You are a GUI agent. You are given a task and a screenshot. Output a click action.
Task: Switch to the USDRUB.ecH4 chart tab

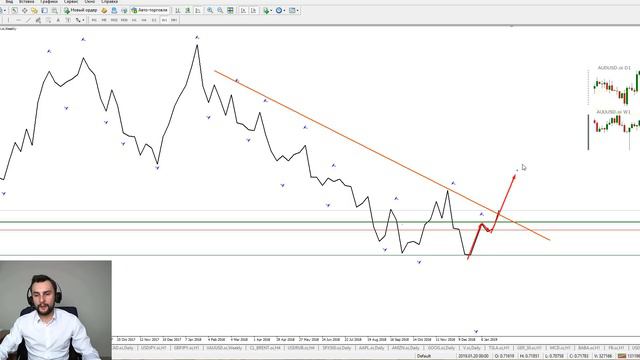(x=301, y=348)
